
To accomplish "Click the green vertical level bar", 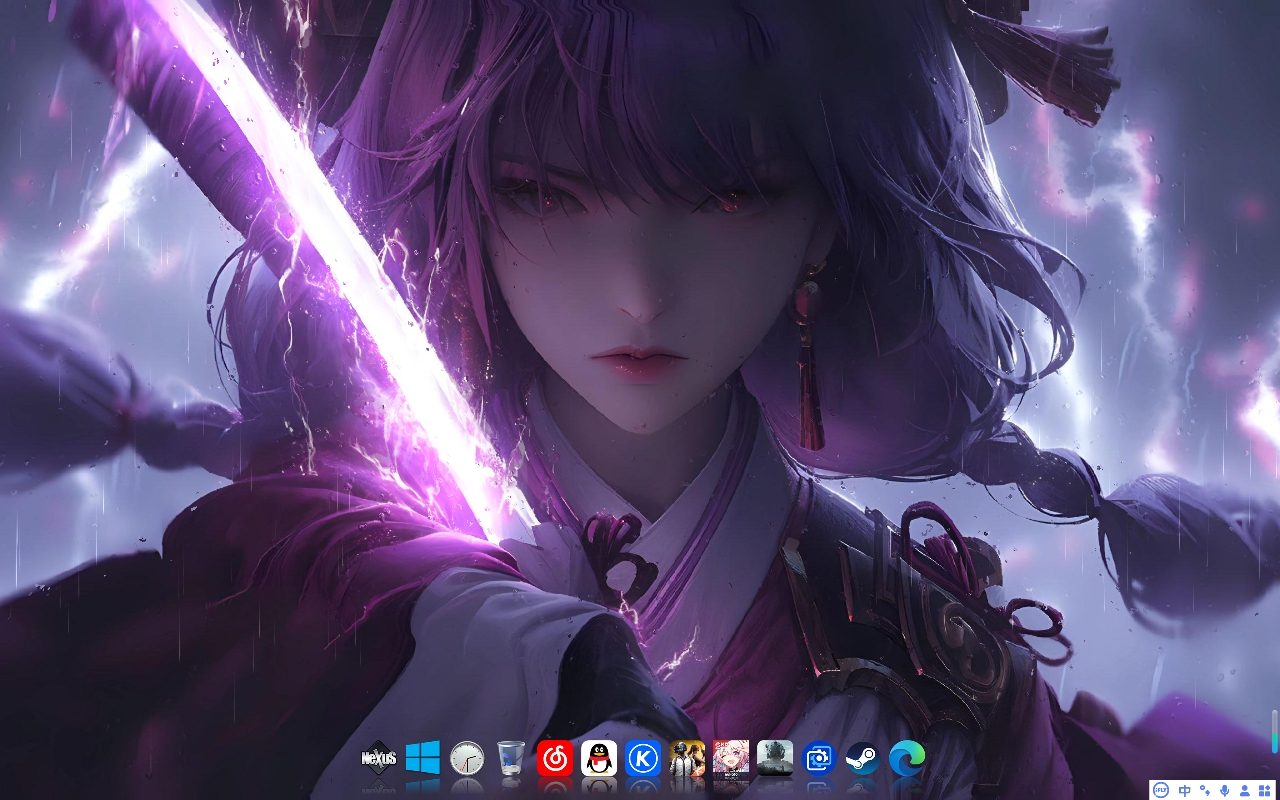I will click(x=1275, y=731).
